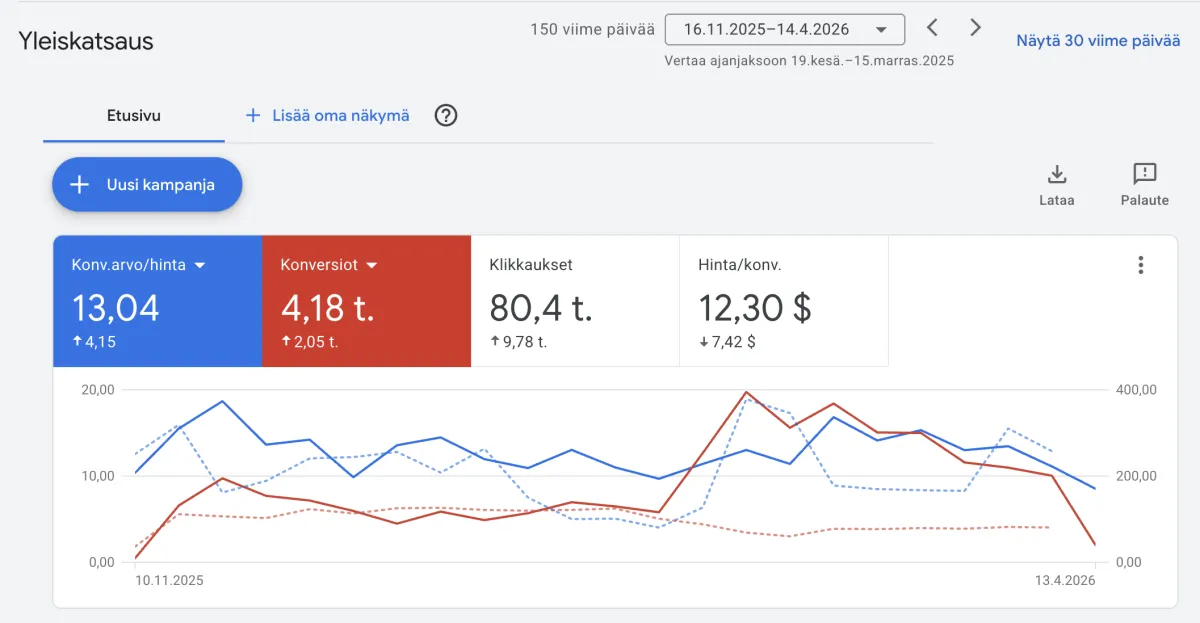Click Lisää oma näkymä tab
1200x623 pixels.
(328, 115)
